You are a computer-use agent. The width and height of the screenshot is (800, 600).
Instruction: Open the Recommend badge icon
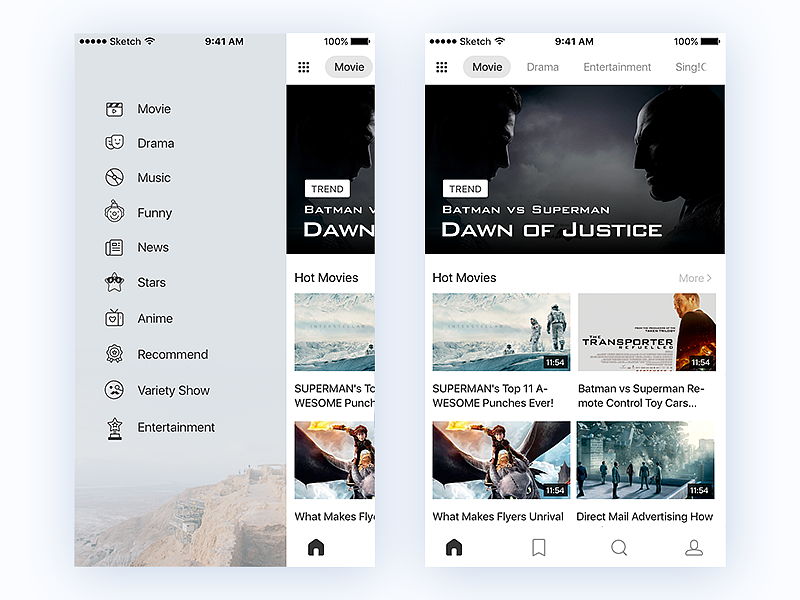(114, 354)
